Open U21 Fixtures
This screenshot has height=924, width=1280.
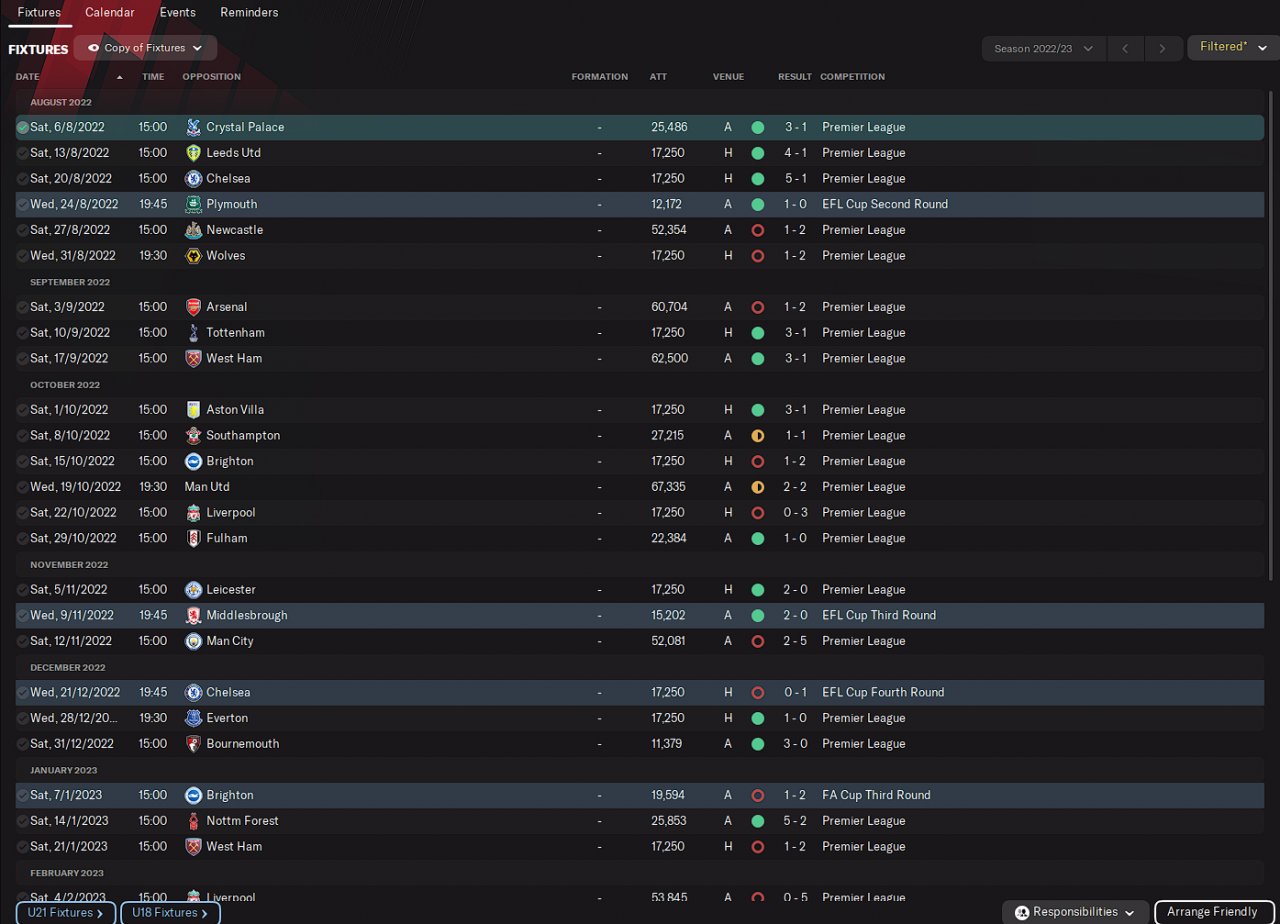point(66,912)
